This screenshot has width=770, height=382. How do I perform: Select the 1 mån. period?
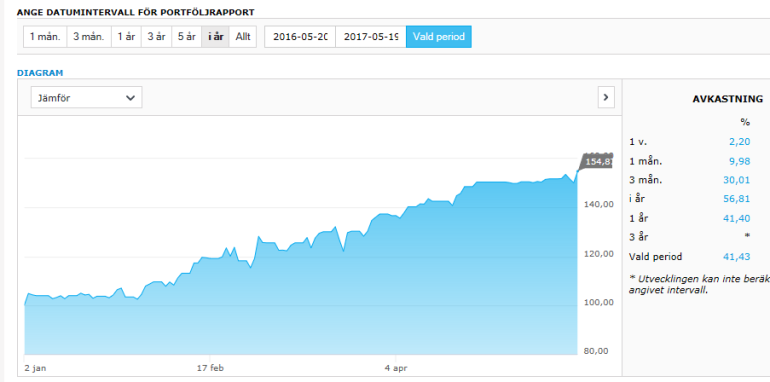(45, 37)
